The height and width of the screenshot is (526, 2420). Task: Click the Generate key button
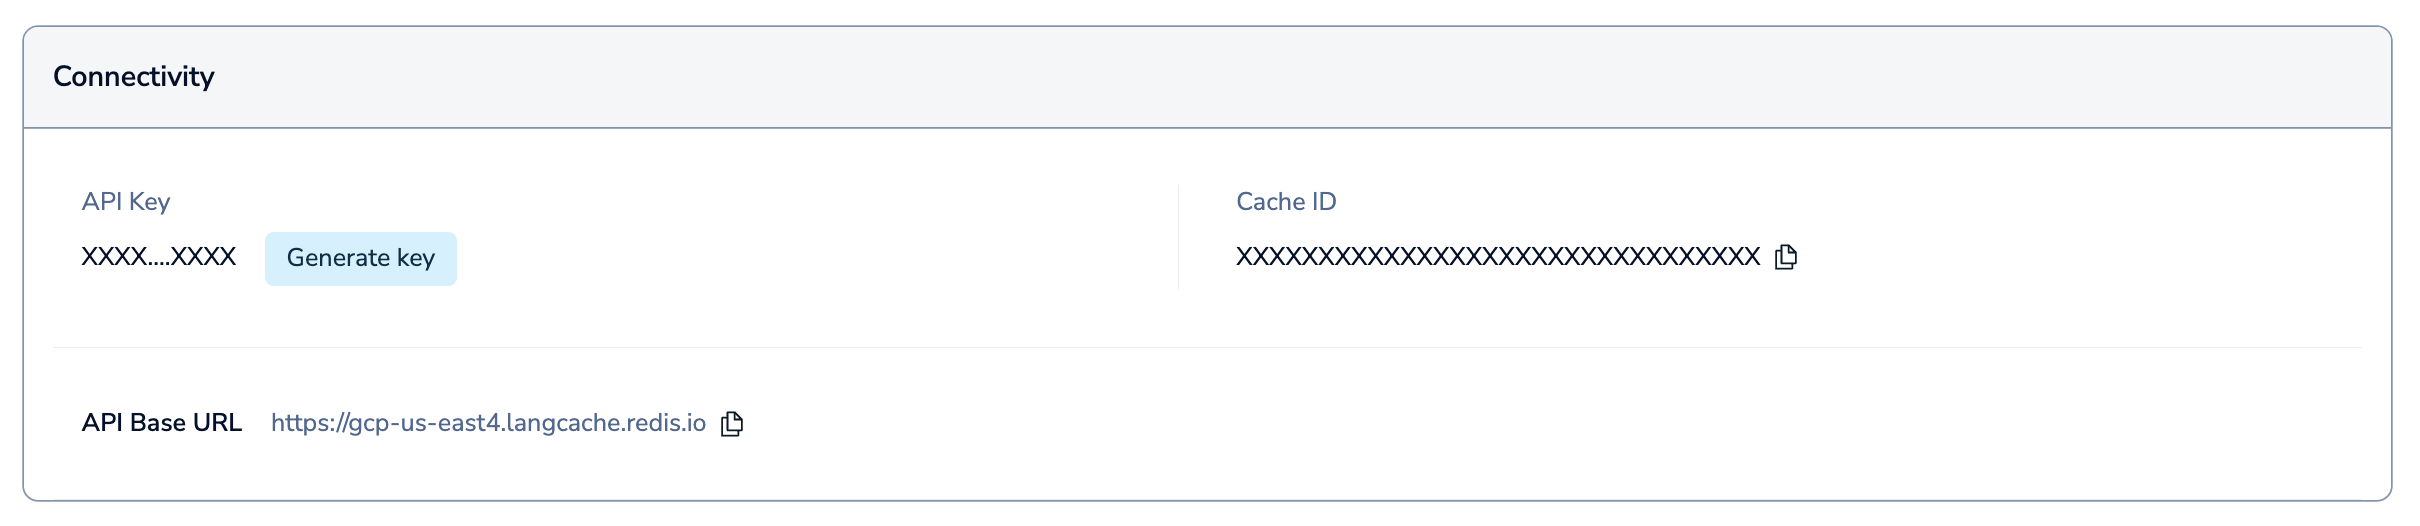pos(360,259)
